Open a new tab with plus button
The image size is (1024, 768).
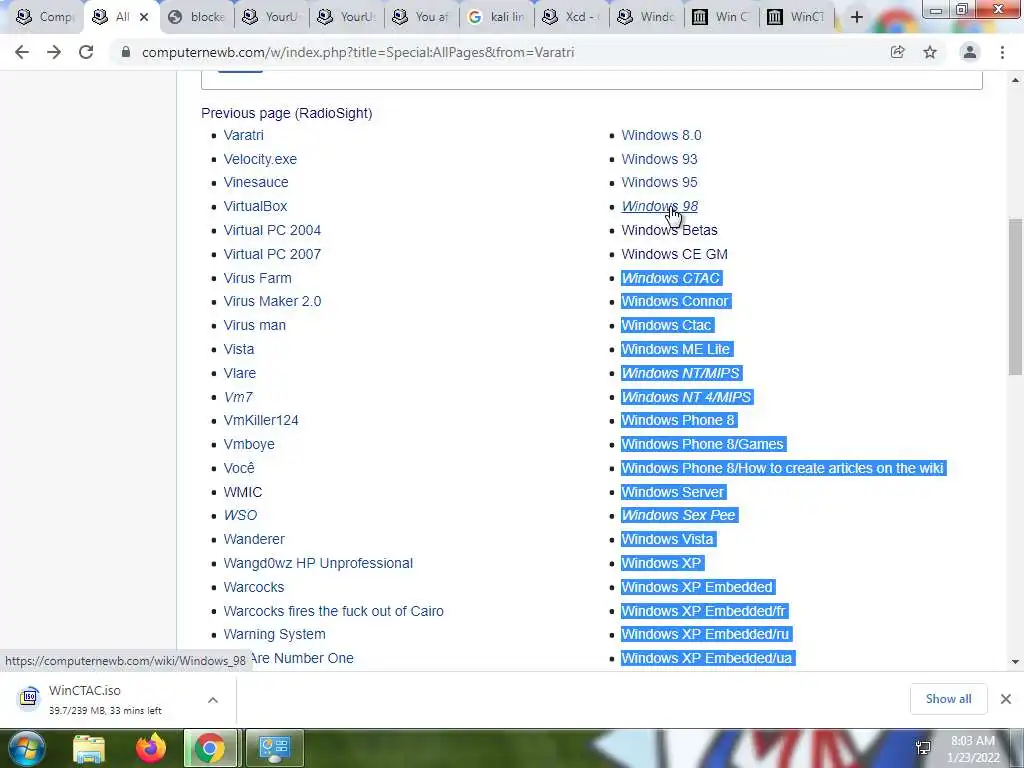click(857, 17)
